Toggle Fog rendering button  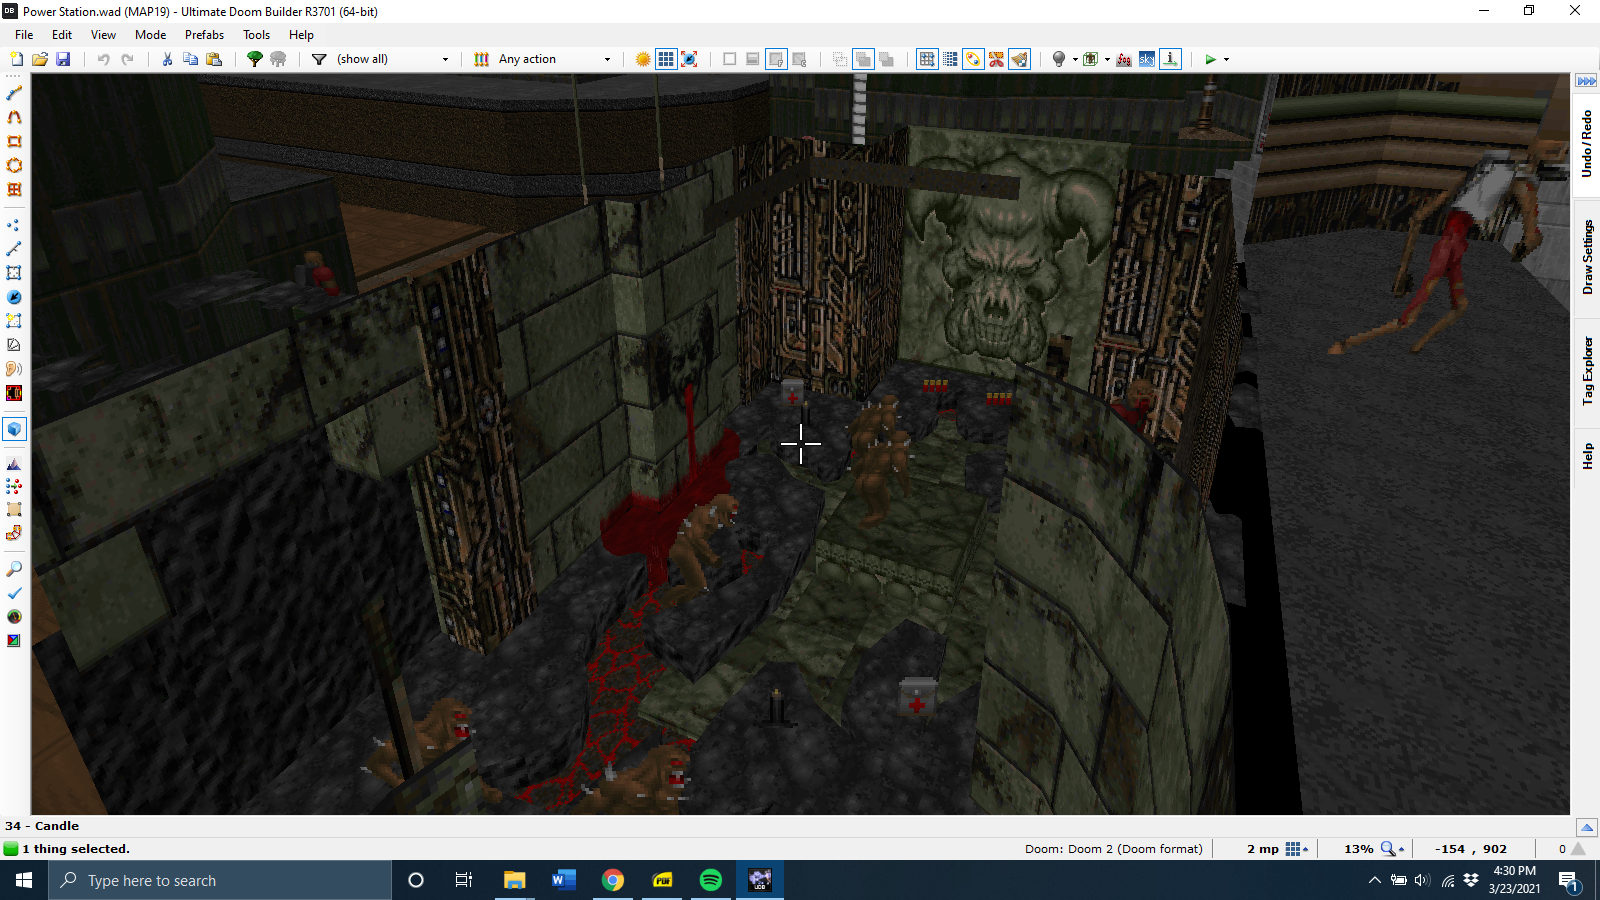pos(1124,59)
